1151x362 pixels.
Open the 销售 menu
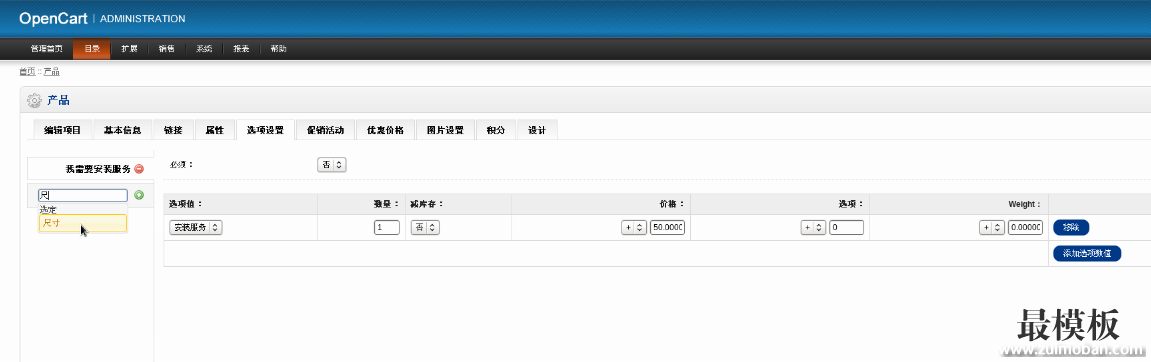(x=167, y=49)
